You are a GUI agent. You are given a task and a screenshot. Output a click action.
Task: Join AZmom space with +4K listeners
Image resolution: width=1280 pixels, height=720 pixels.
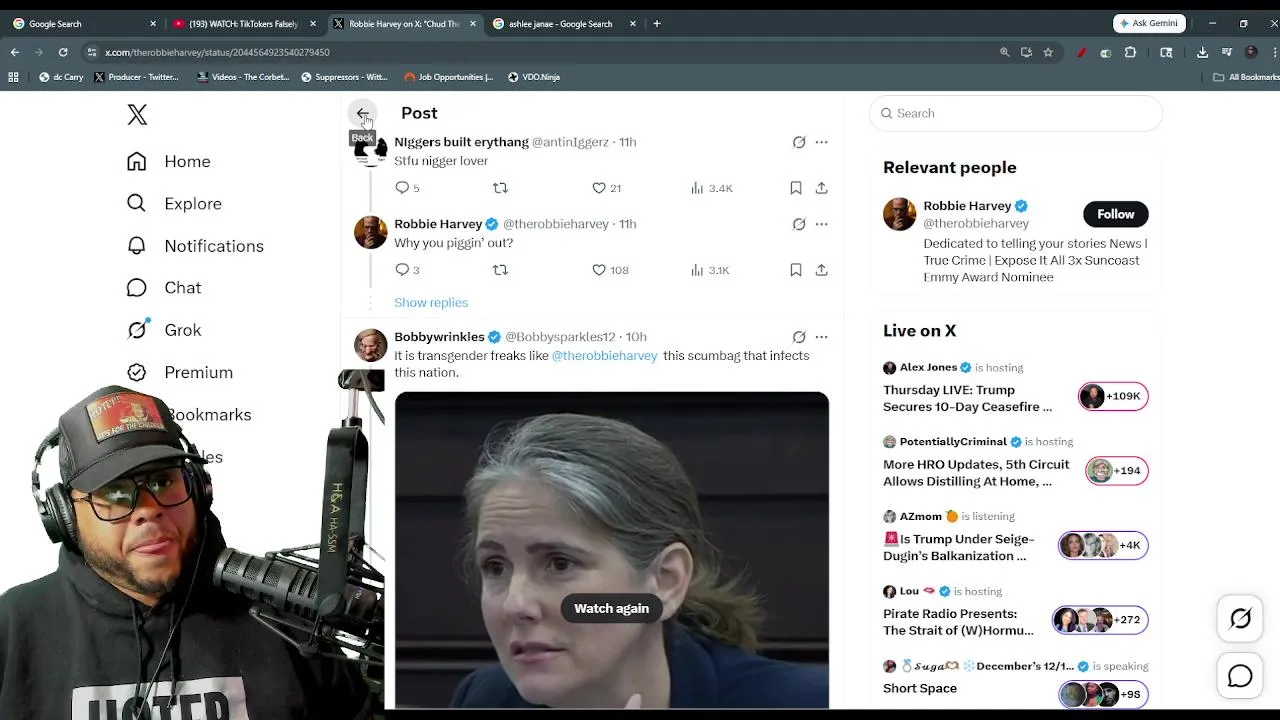pos(1103,545)
